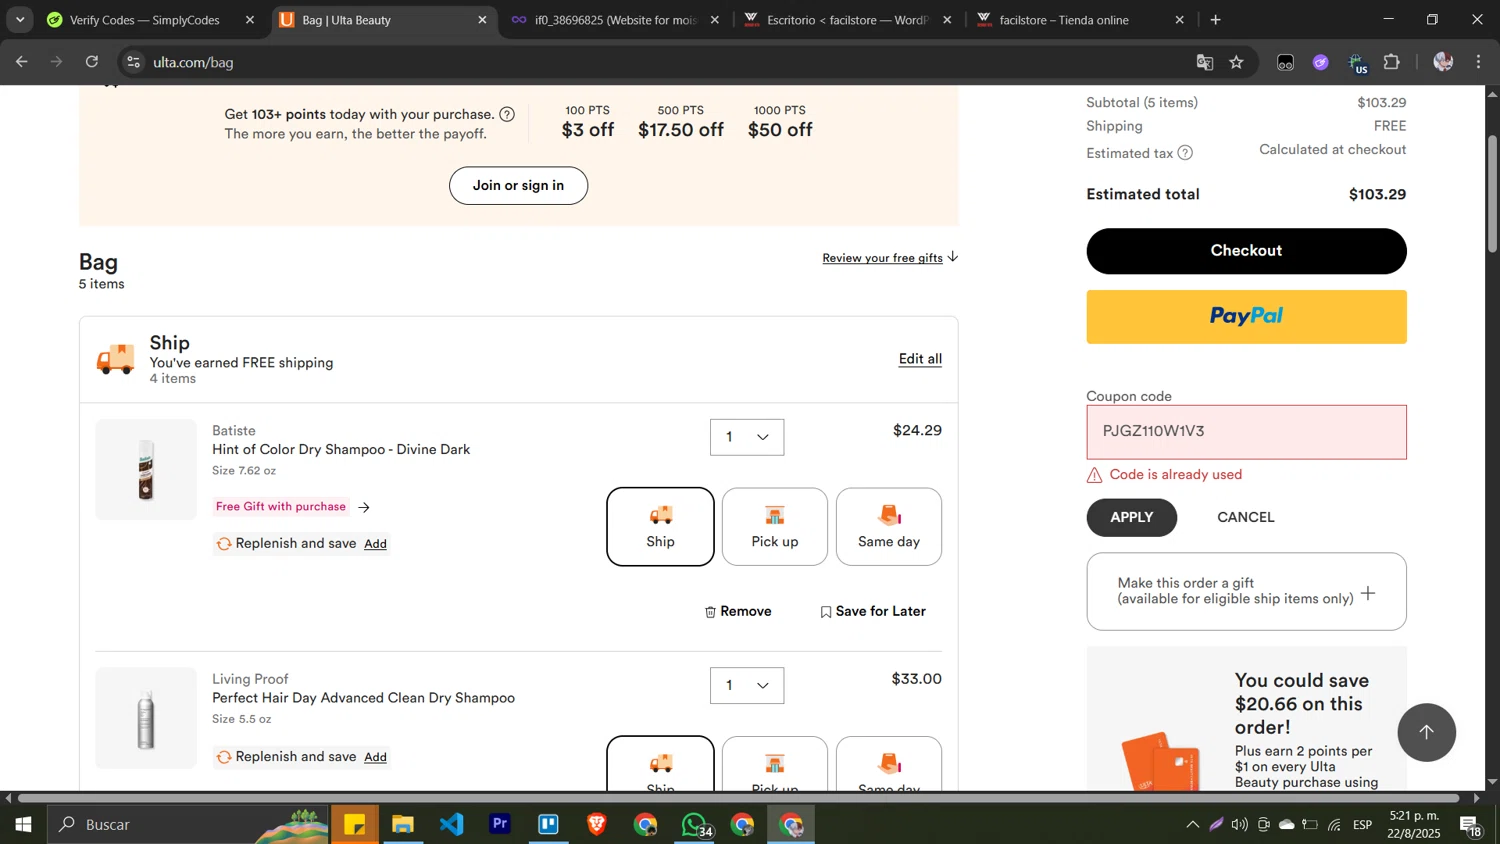Reload the current page

(x=92, y=62)
